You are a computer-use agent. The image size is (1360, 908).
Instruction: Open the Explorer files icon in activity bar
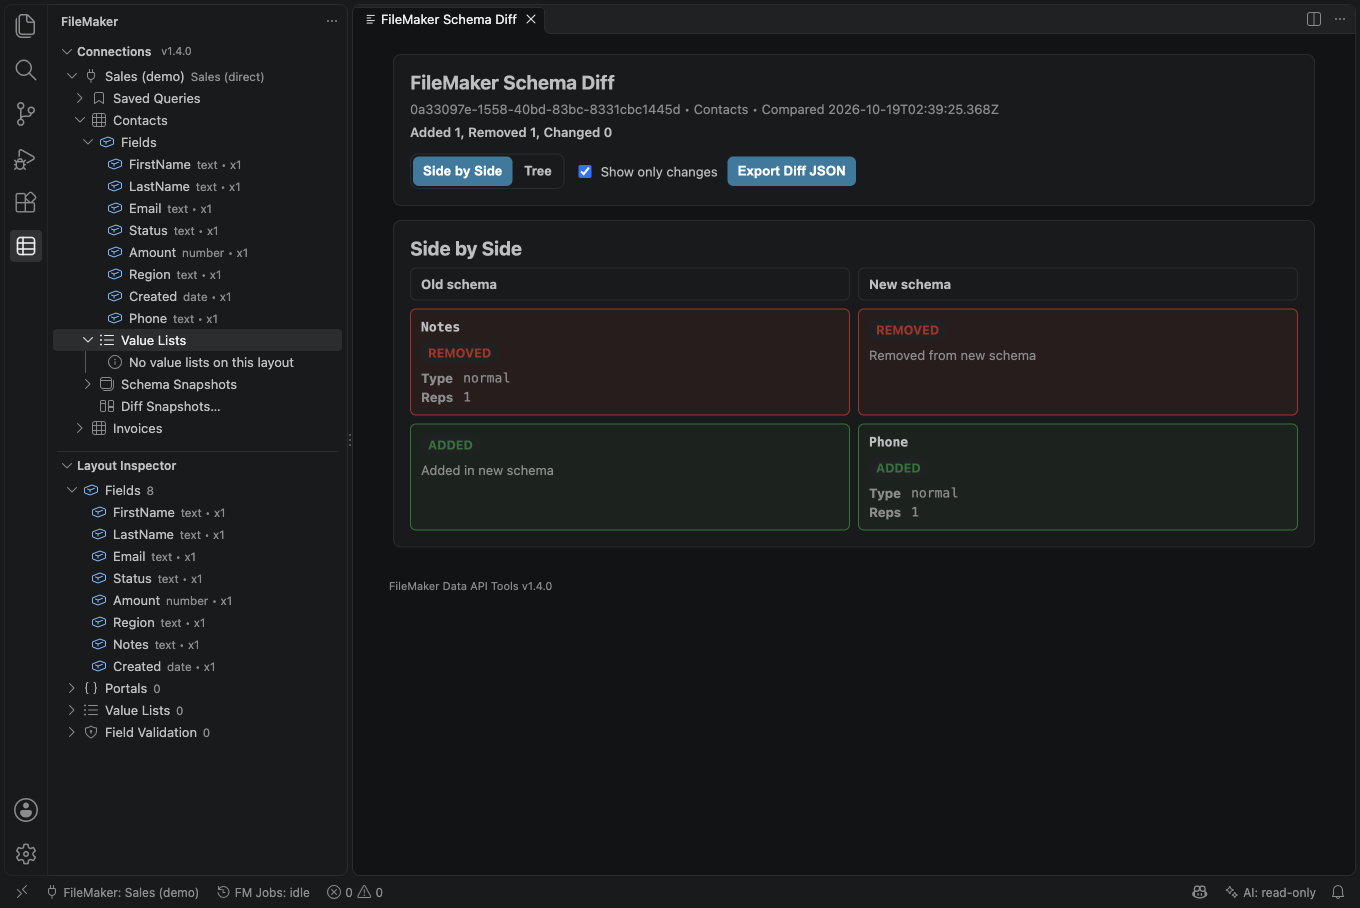[26, 26]
